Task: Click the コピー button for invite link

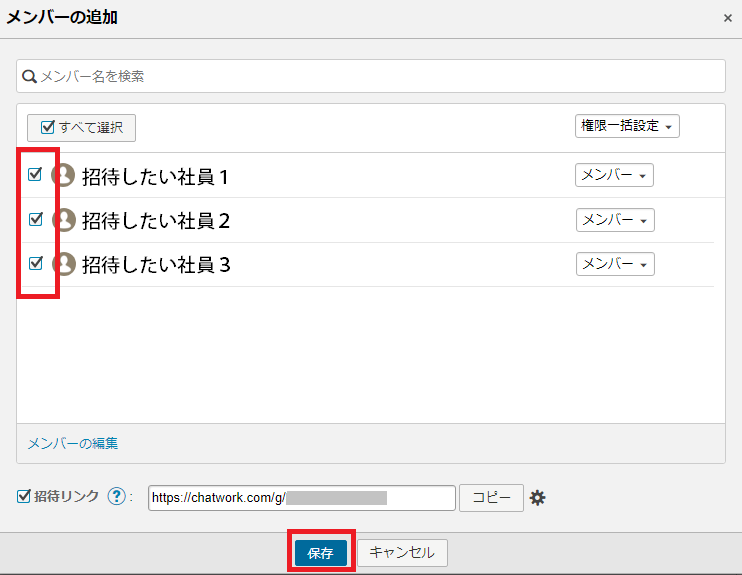Action: (x=491, y=498)
